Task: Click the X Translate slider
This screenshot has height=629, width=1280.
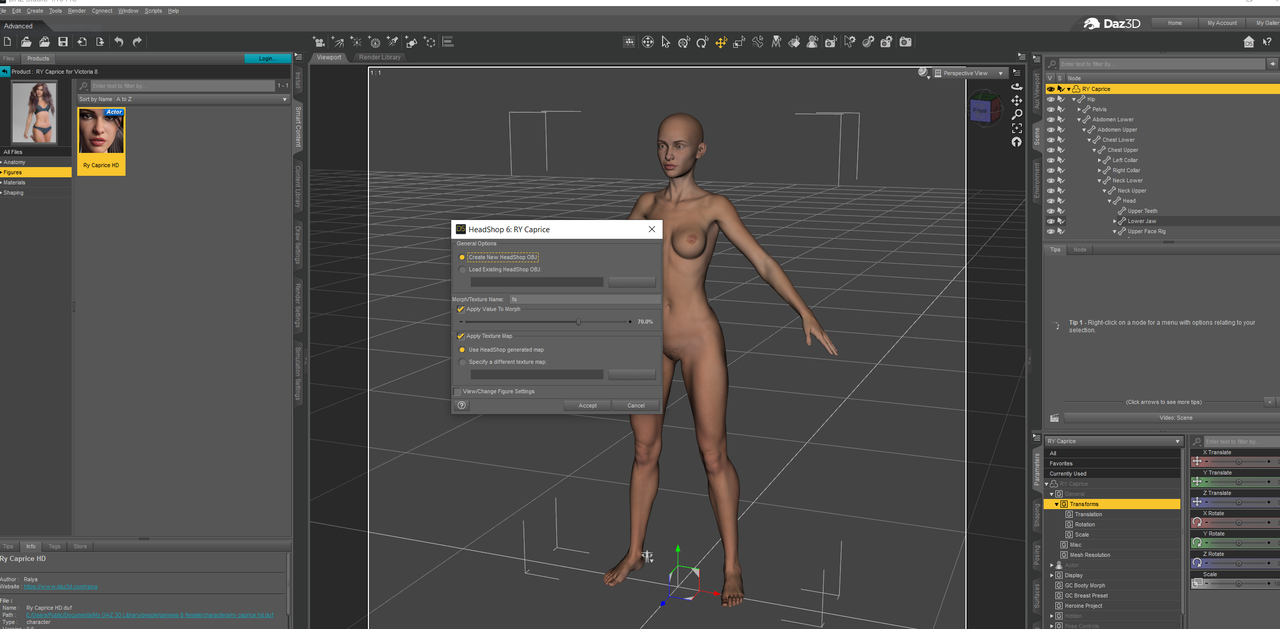Action: click(1240, 461)
